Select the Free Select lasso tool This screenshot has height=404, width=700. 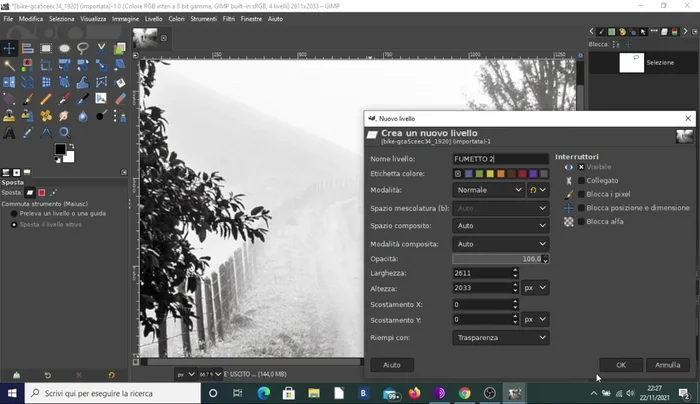pos(82,47)
